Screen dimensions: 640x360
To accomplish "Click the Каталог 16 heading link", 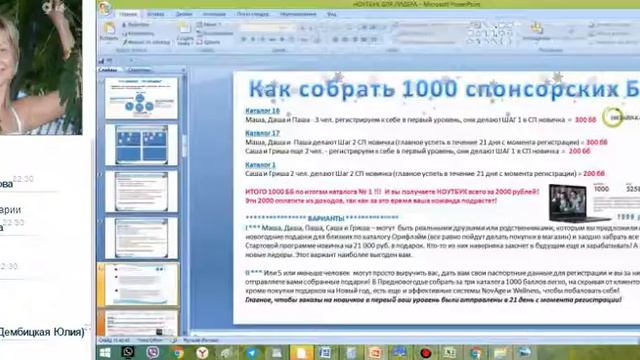I will pyautogui.click(x=262, y=111).
